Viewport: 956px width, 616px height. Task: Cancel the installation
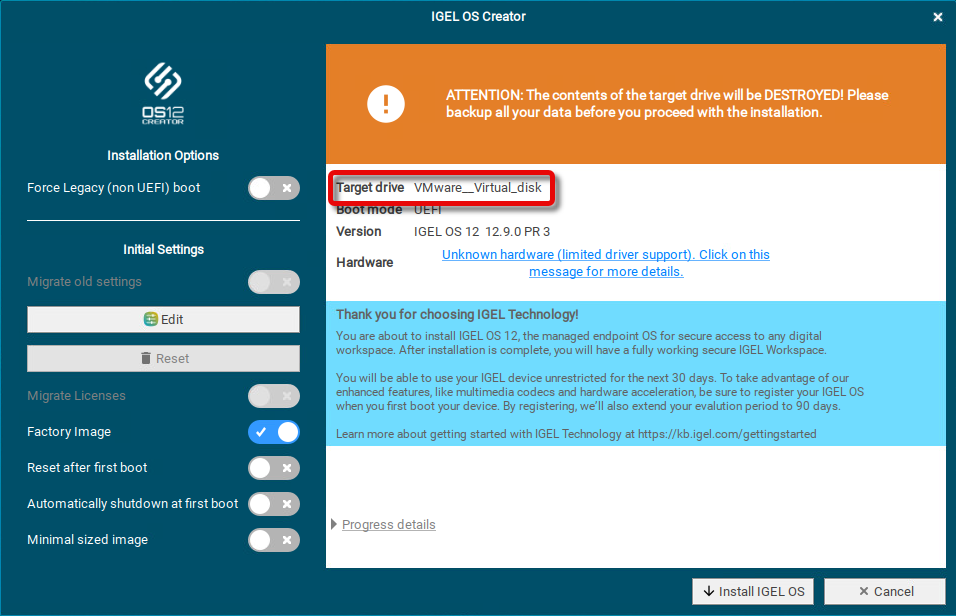pyautogui.click(x=885, y=592)
